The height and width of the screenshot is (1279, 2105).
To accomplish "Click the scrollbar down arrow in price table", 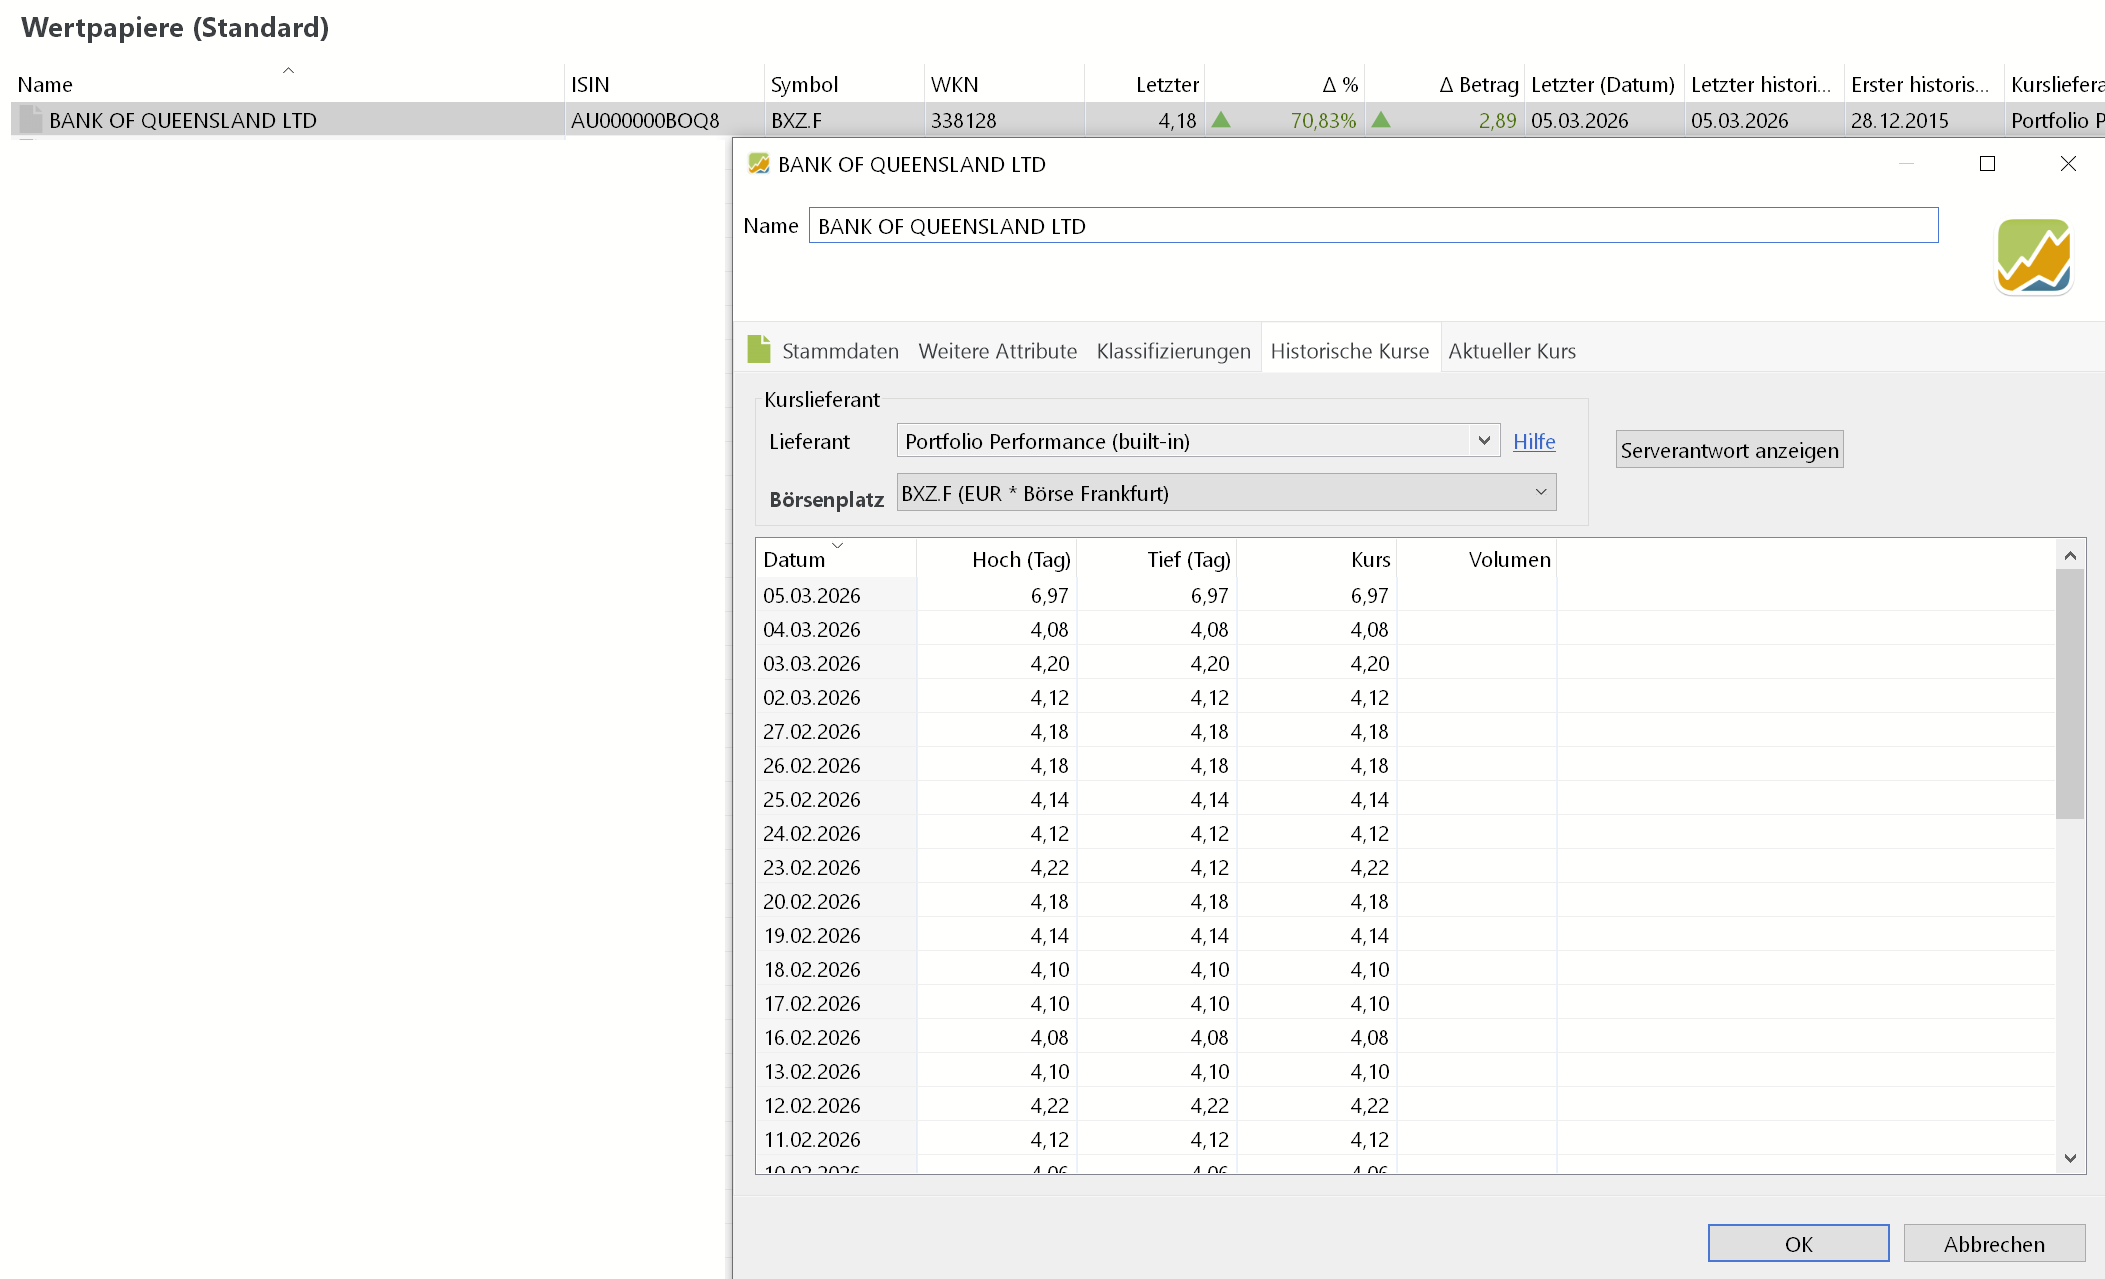I will [x=2070, y=1158].
